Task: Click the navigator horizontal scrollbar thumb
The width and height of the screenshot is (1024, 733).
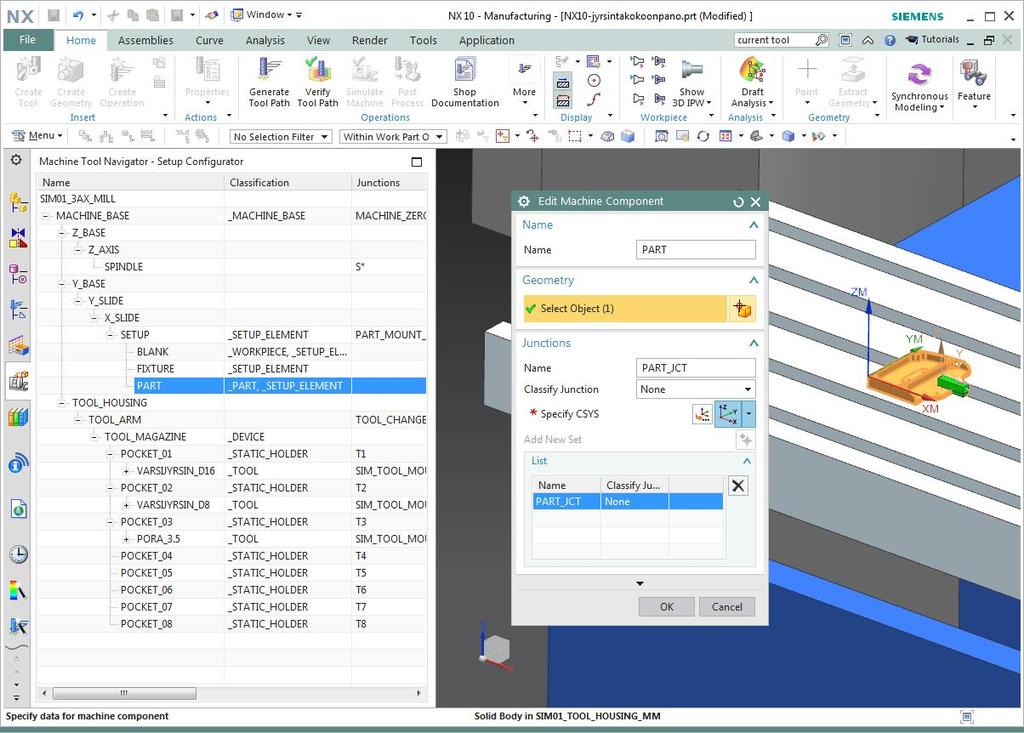Action: click(x=124, y=693)
